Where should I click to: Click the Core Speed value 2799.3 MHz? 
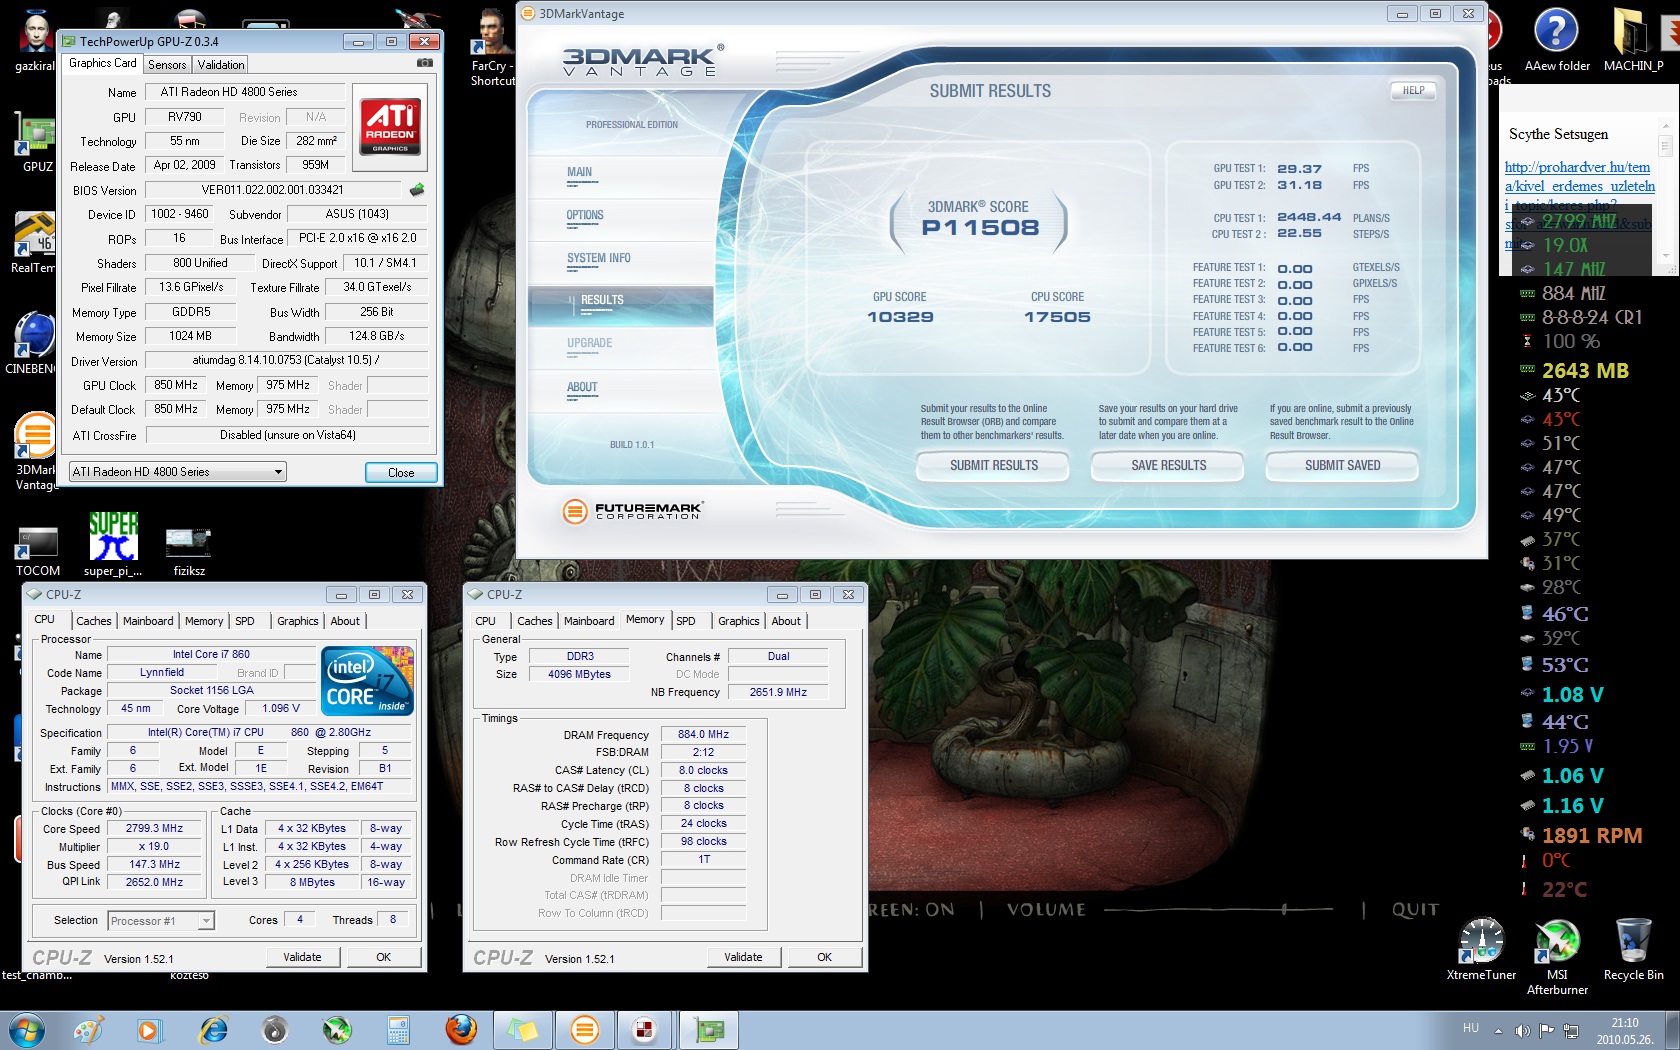pos(154,829)
